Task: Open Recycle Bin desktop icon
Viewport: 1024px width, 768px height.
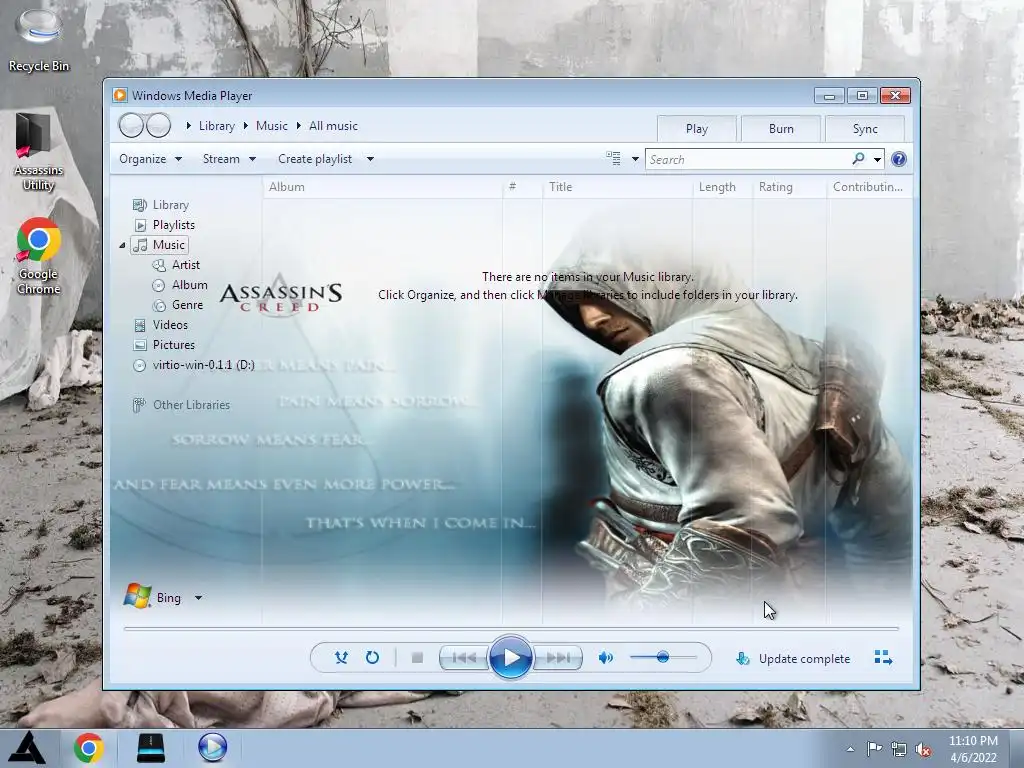Action: tap(39, 39)
